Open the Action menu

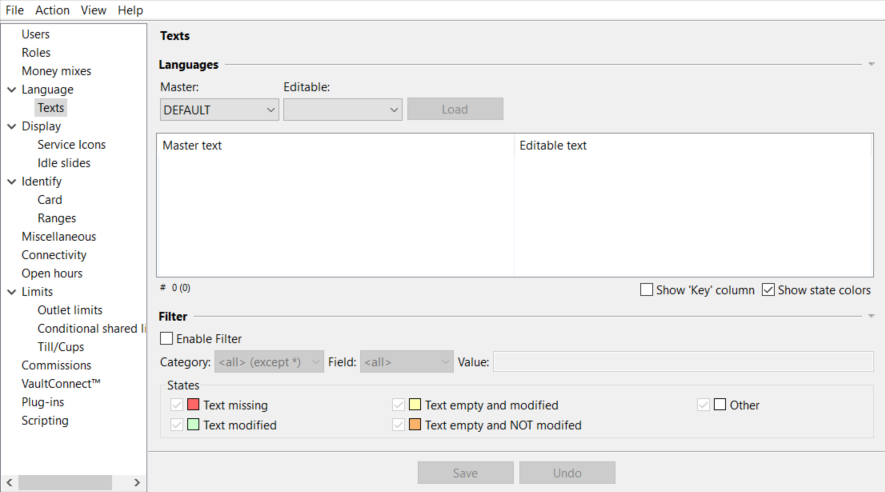[52, 10]
